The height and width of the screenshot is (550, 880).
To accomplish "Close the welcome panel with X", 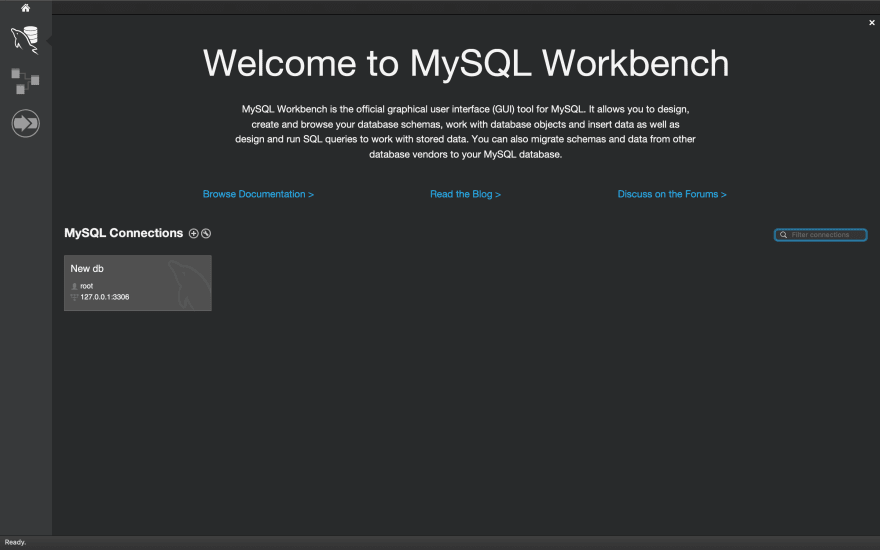I will click(872, 23).
